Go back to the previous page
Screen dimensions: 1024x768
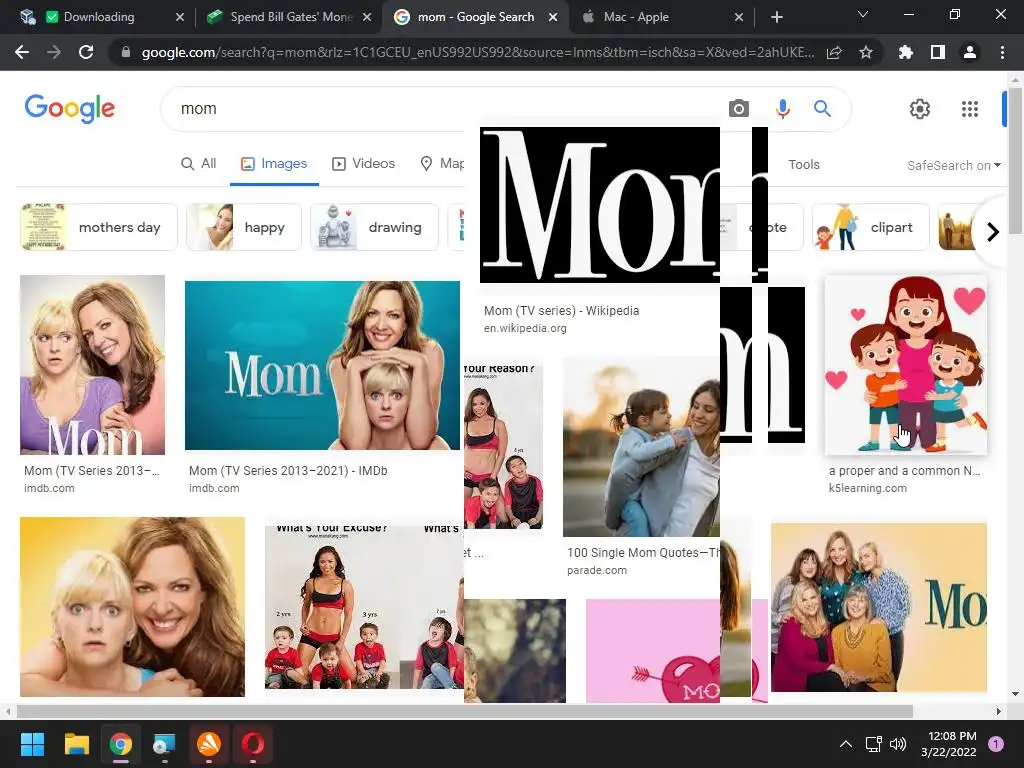point(22,52)
